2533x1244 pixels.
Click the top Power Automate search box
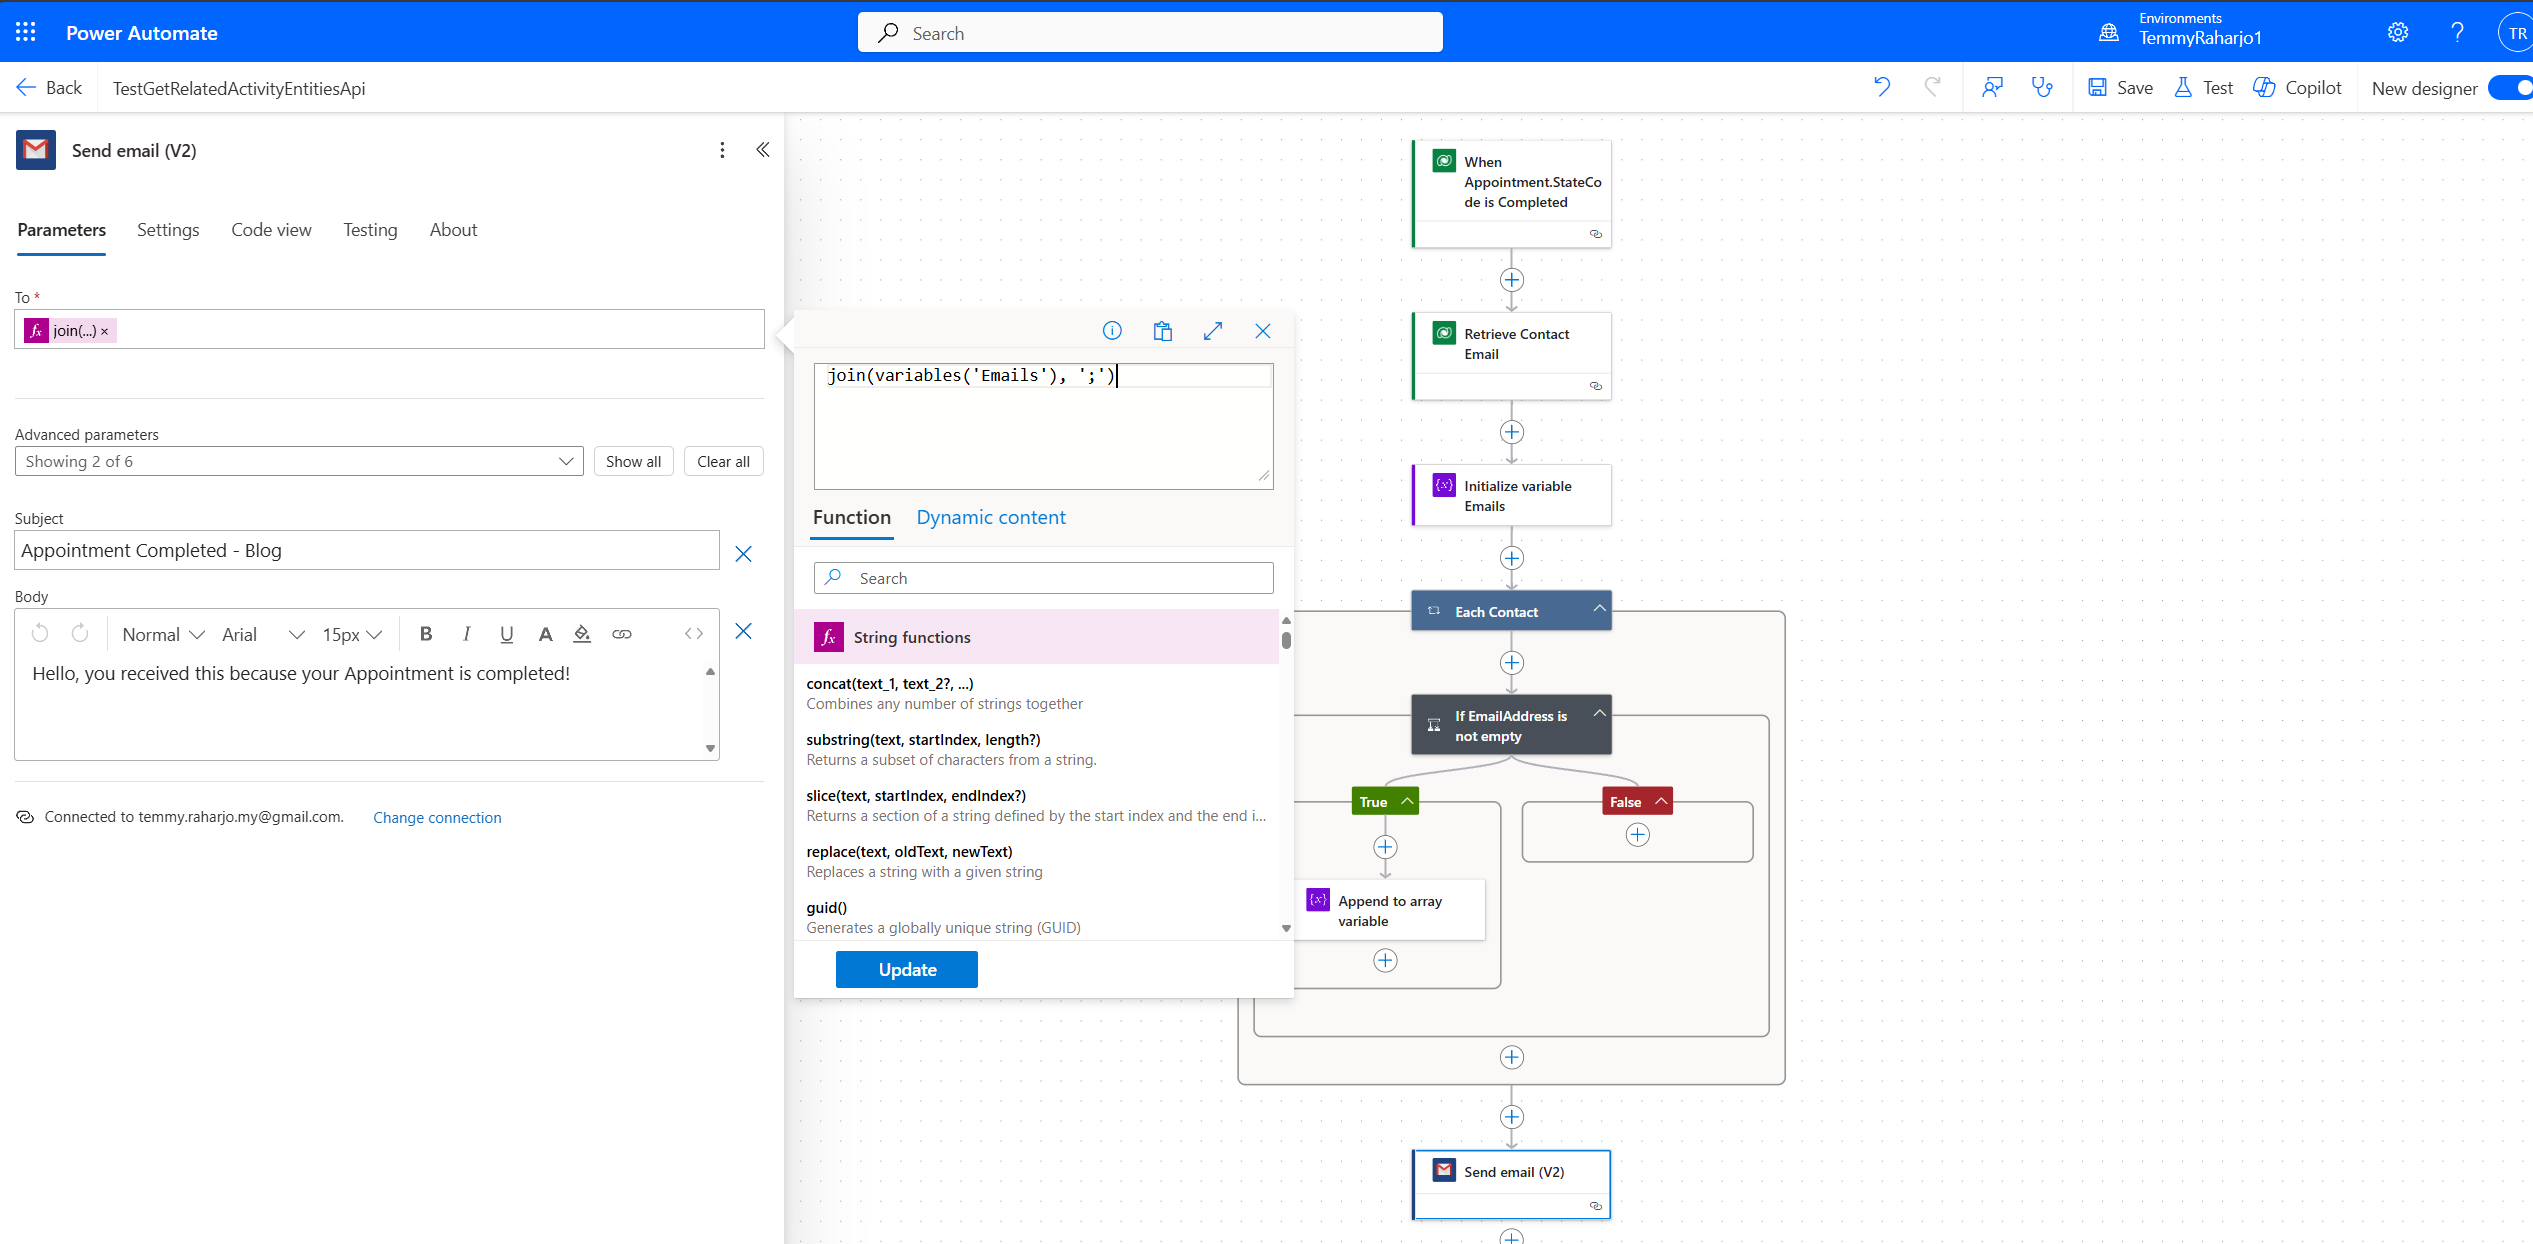coord(1150,32)
